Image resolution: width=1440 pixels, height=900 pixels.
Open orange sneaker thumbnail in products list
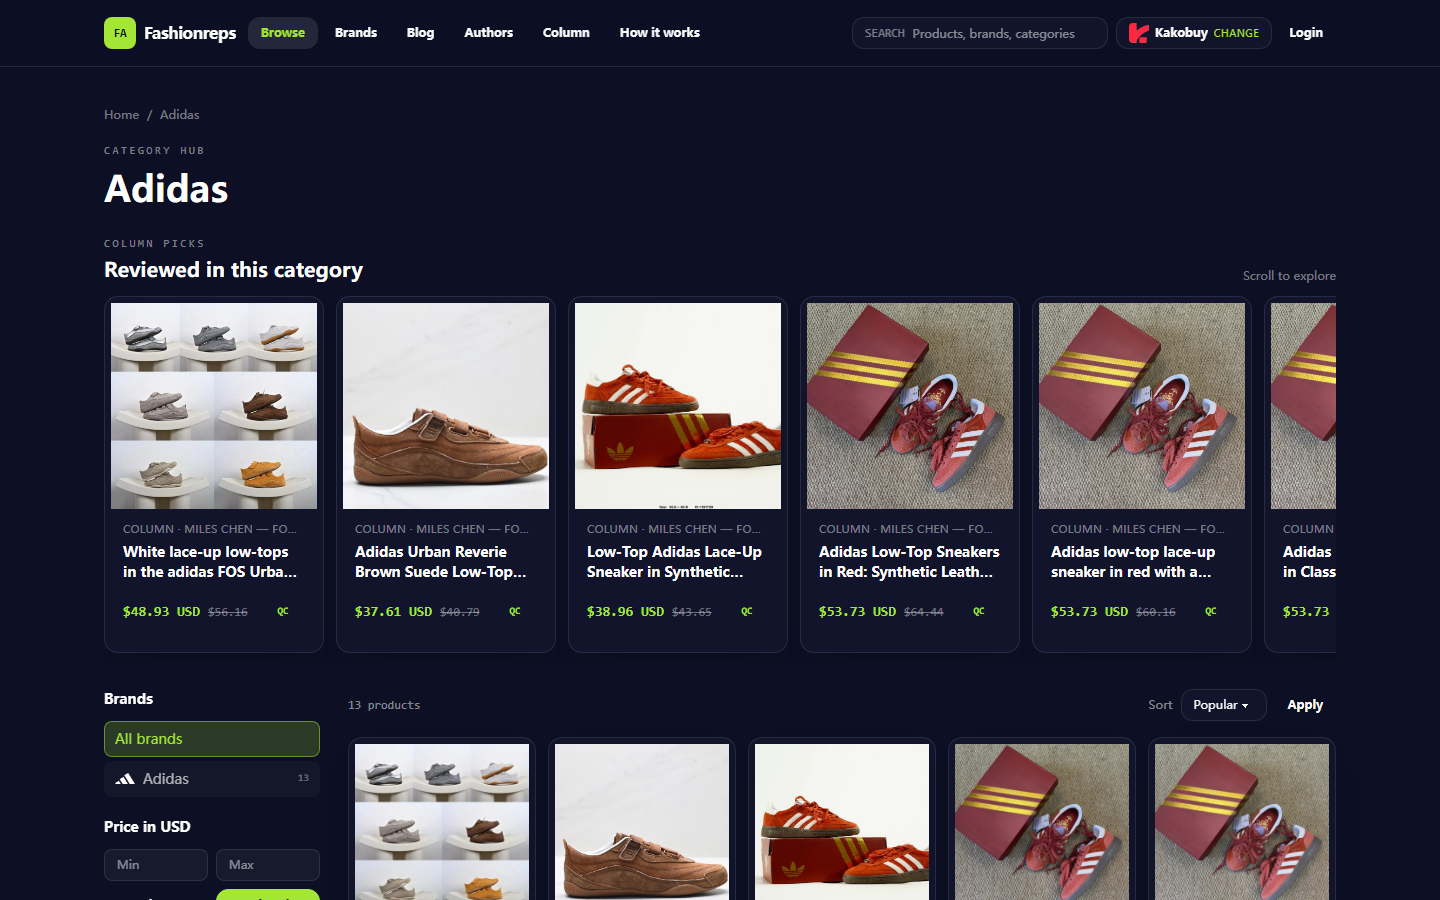(842, 822)
